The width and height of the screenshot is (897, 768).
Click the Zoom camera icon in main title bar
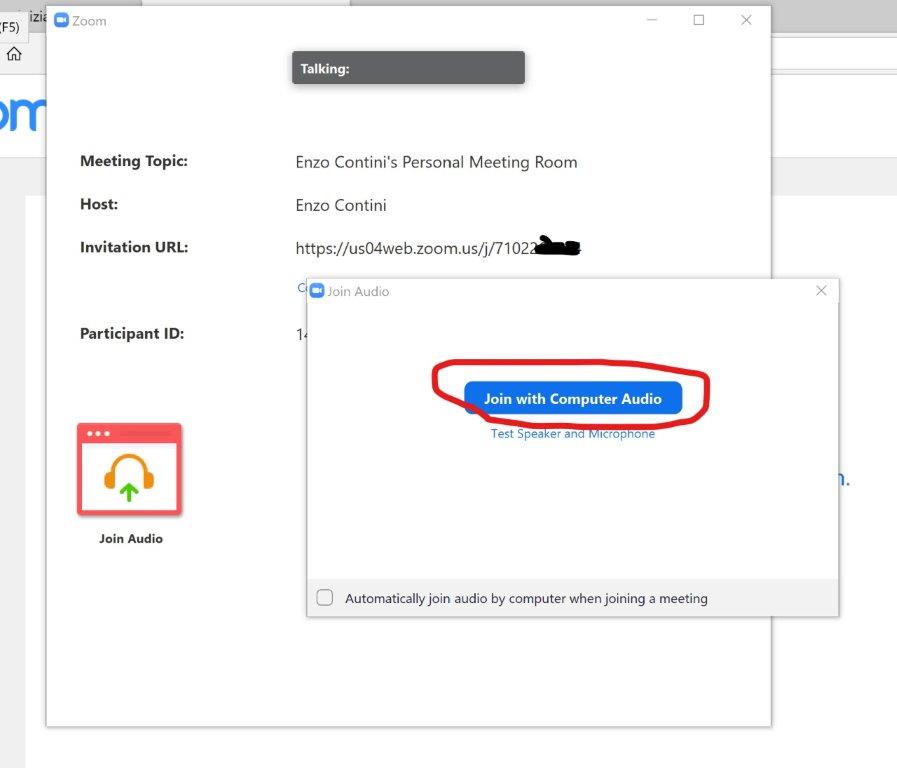(62, 20)
